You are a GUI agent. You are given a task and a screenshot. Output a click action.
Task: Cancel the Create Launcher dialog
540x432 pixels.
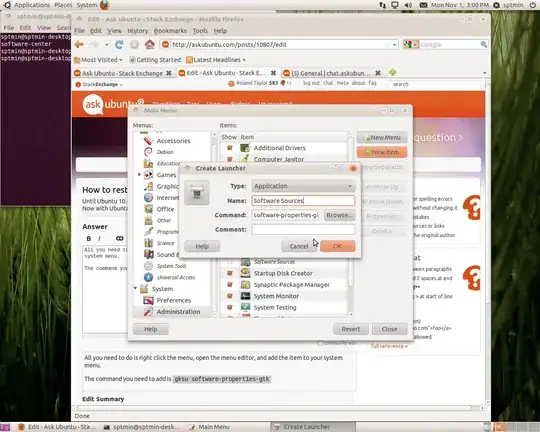pos(299,246)
